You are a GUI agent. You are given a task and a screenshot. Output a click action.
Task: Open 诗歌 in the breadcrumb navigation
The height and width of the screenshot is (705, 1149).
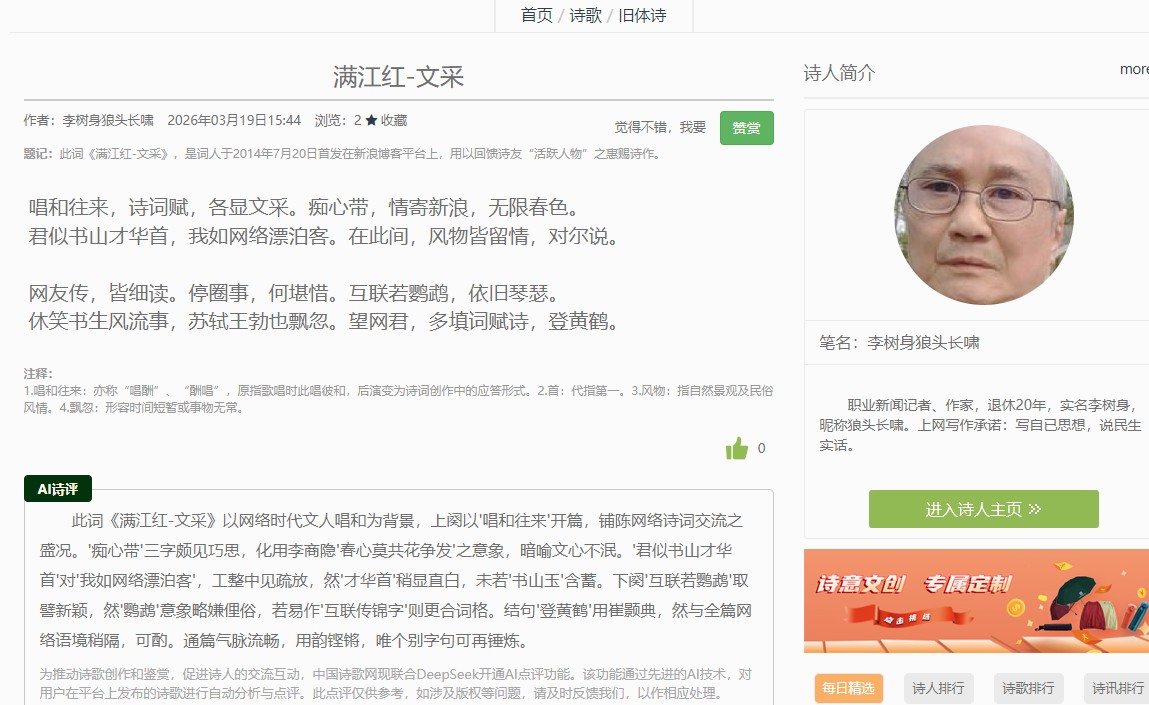pyautogui.click(x=585, y=15)
